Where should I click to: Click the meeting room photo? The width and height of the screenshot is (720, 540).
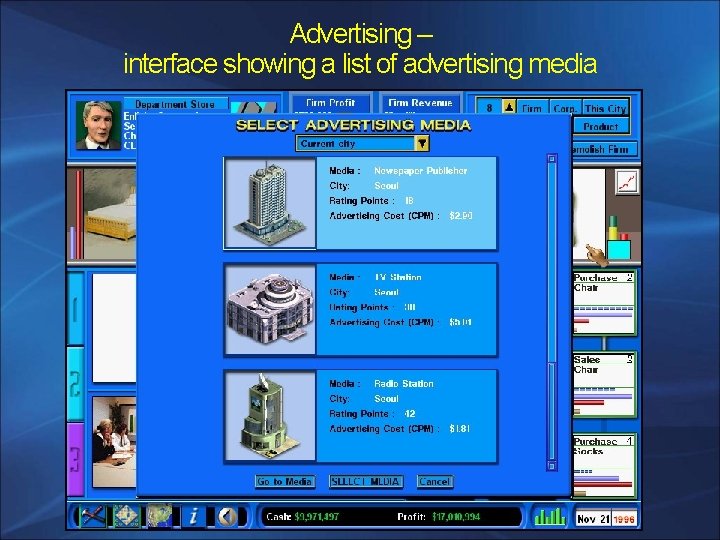[x=114, y=442]
